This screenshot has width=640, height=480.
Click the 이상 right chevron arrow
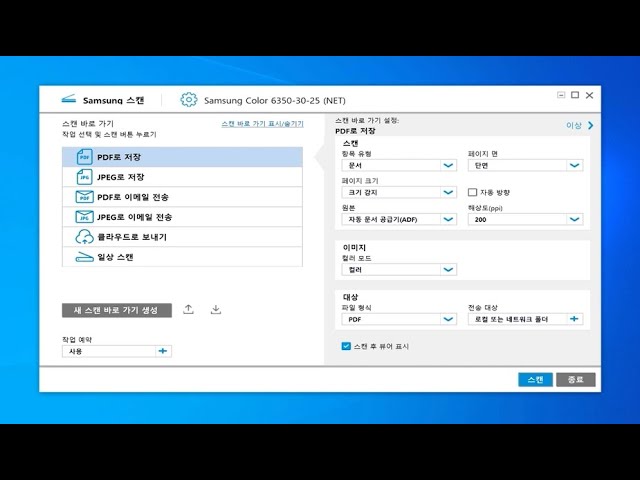[x=591, y=125]
